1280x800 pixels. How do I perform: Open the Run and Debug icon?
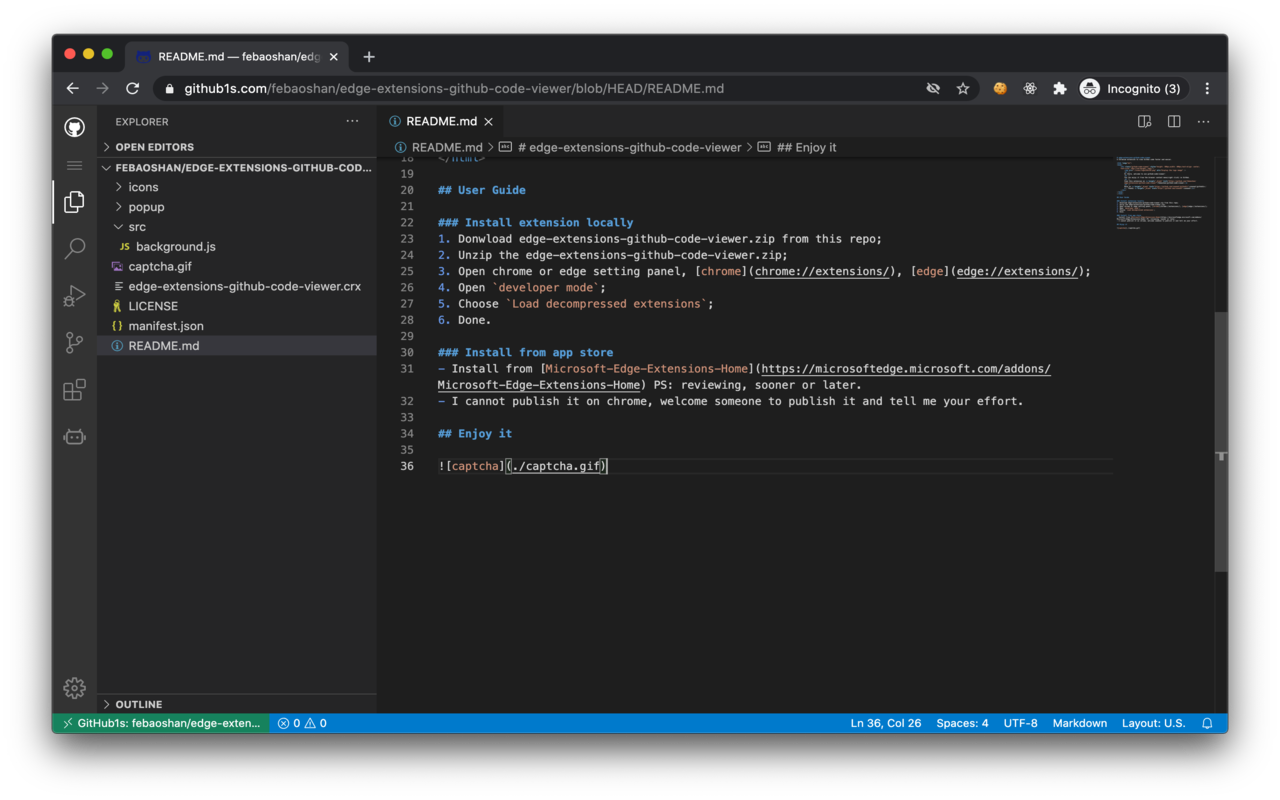pyautogui.click(x=75, y=296)
